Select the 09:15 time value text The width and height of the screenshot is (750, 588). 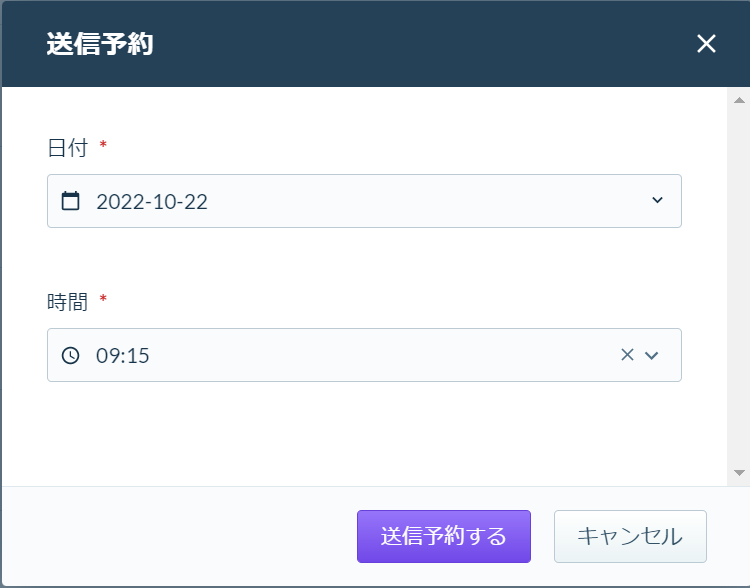(x=122, y=355)
